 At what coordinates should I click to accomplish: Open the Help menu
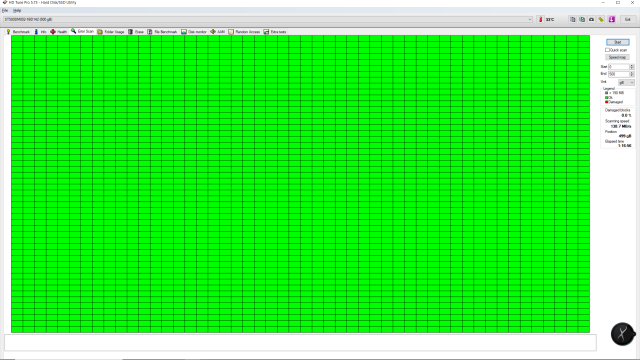17,11
